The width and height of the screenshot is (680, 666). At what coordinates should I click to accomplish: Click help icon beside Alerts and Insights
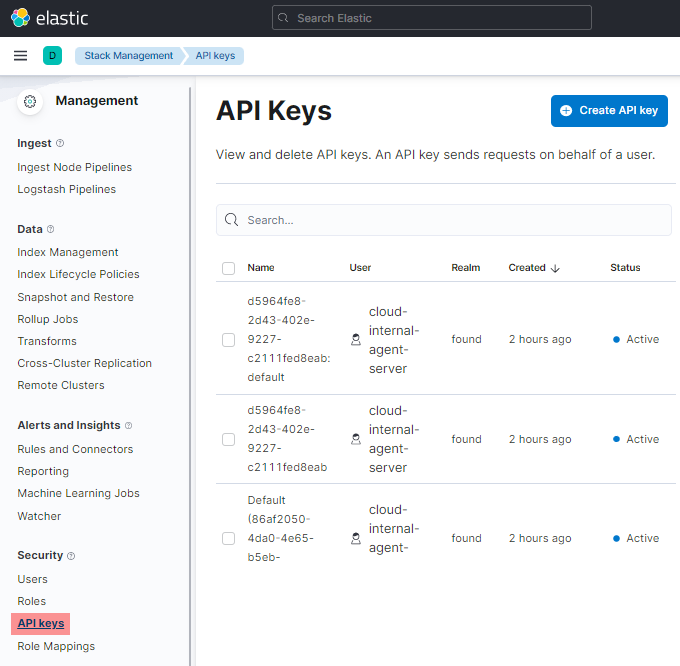click(128, 425)
